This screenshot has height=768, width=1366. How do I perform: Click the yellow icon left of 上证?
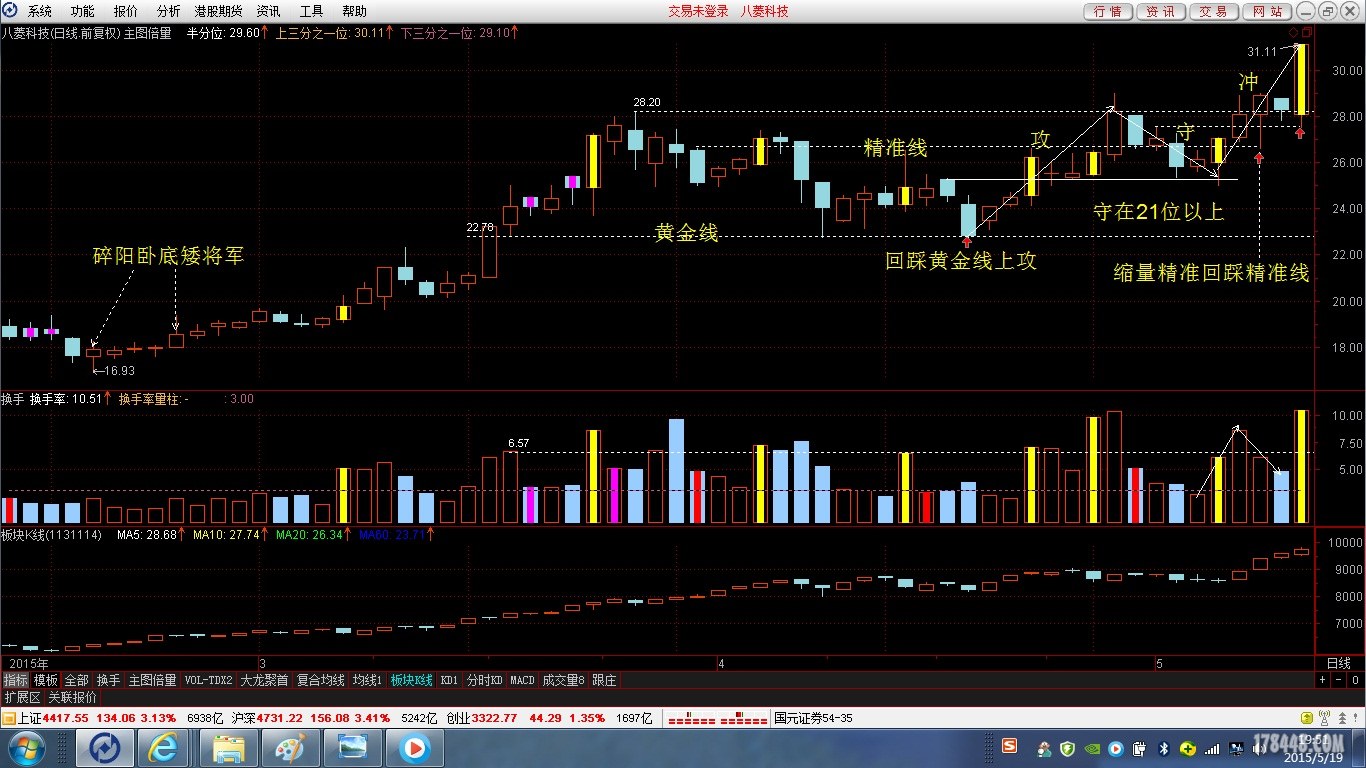point(8,718)
